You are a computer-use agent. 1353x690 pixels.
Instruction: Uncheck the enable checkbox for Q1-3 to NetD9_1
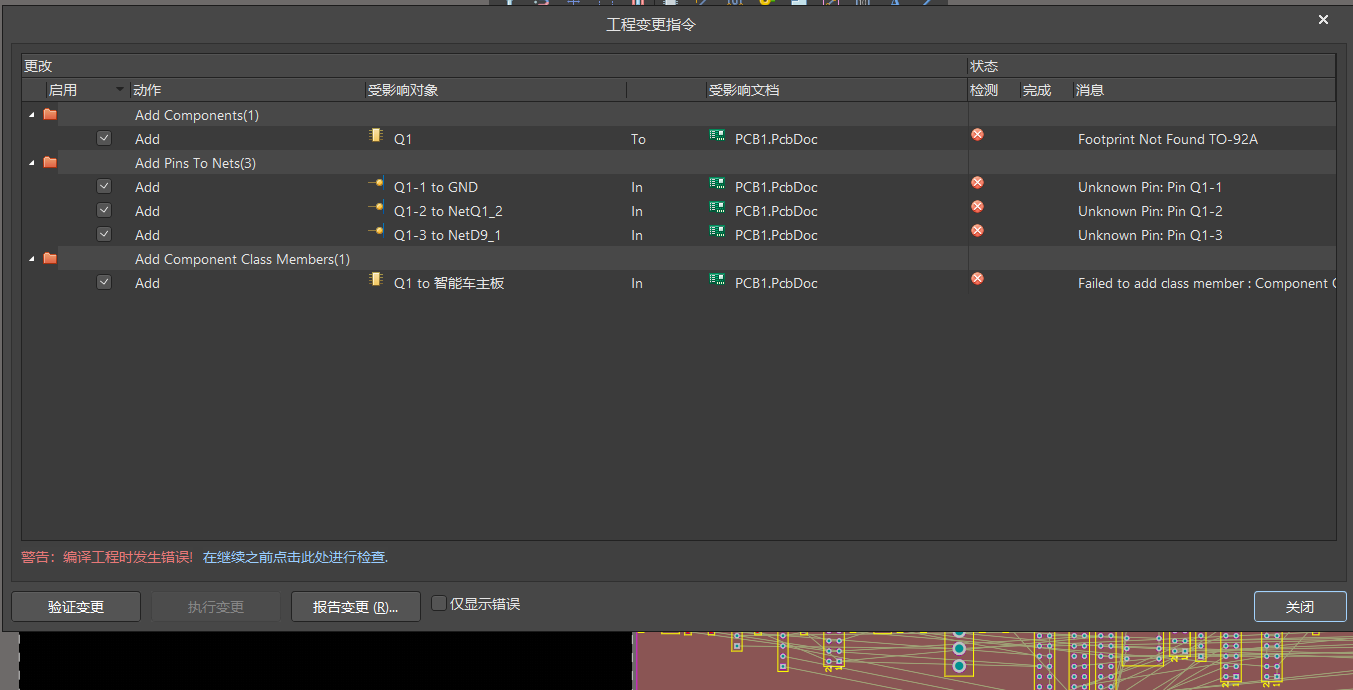104,234
